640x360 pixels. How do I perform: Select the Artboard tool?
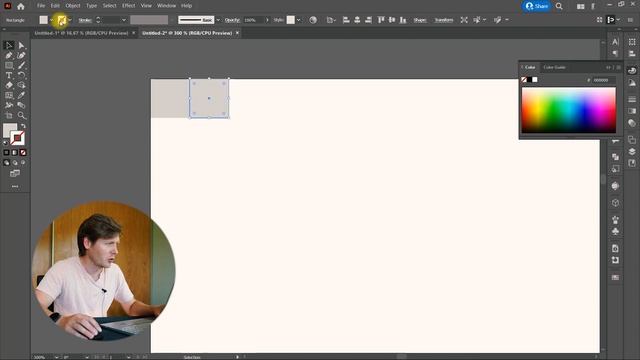[x=9, y=116]
